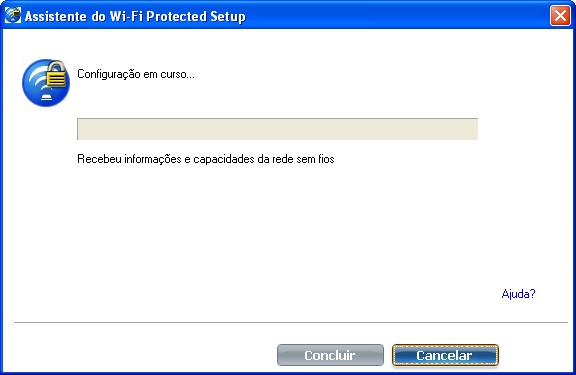Click the empty configuration progress bar
The image size is (576, 375).
click(277, 129)
